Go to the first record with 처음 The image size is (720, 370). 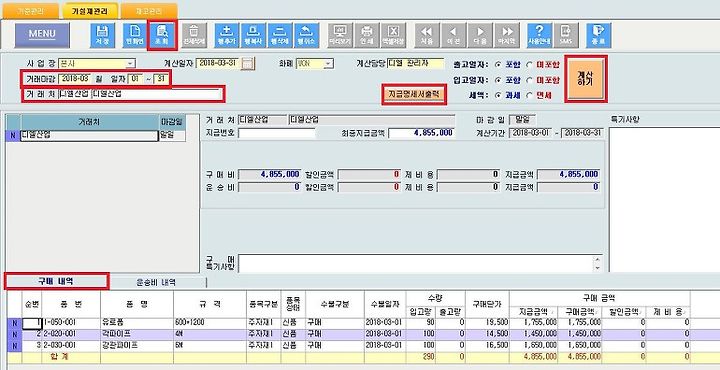[x=427, y=35]
